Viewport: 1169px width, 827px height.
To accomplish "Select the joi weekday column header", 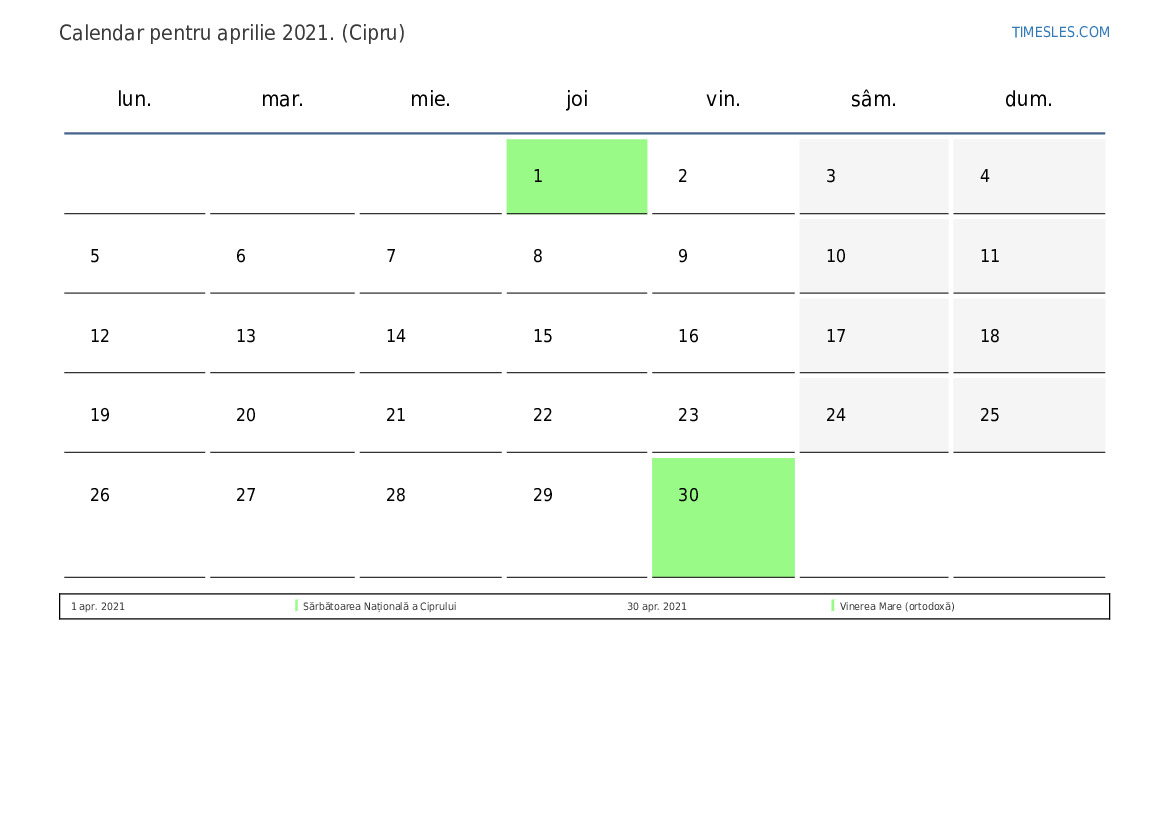I will pos(577,99).
